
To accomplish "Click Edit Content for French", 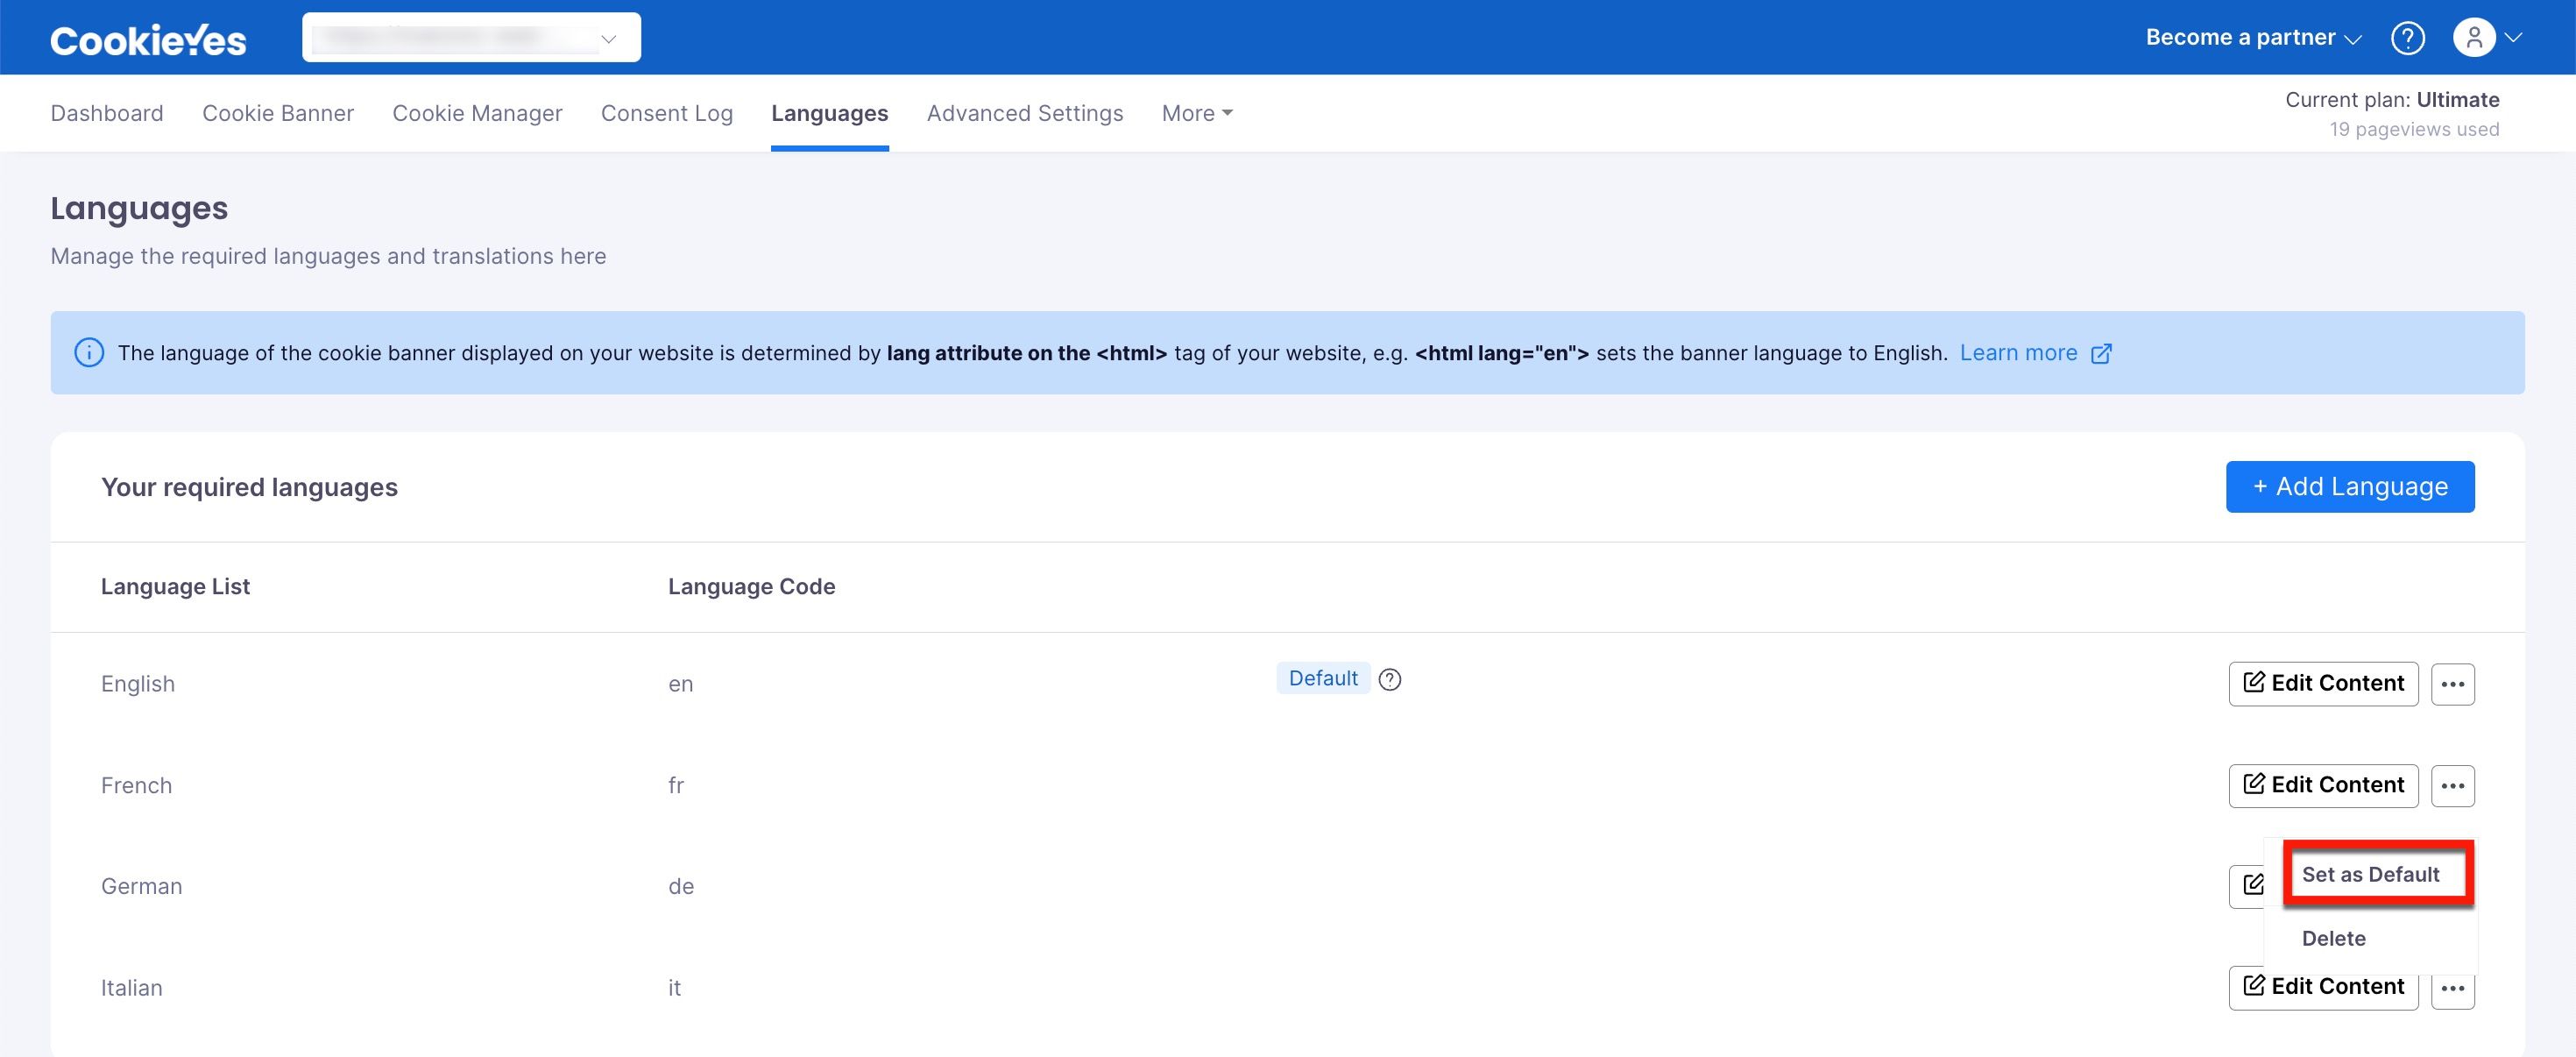I will pos(2322,785).
